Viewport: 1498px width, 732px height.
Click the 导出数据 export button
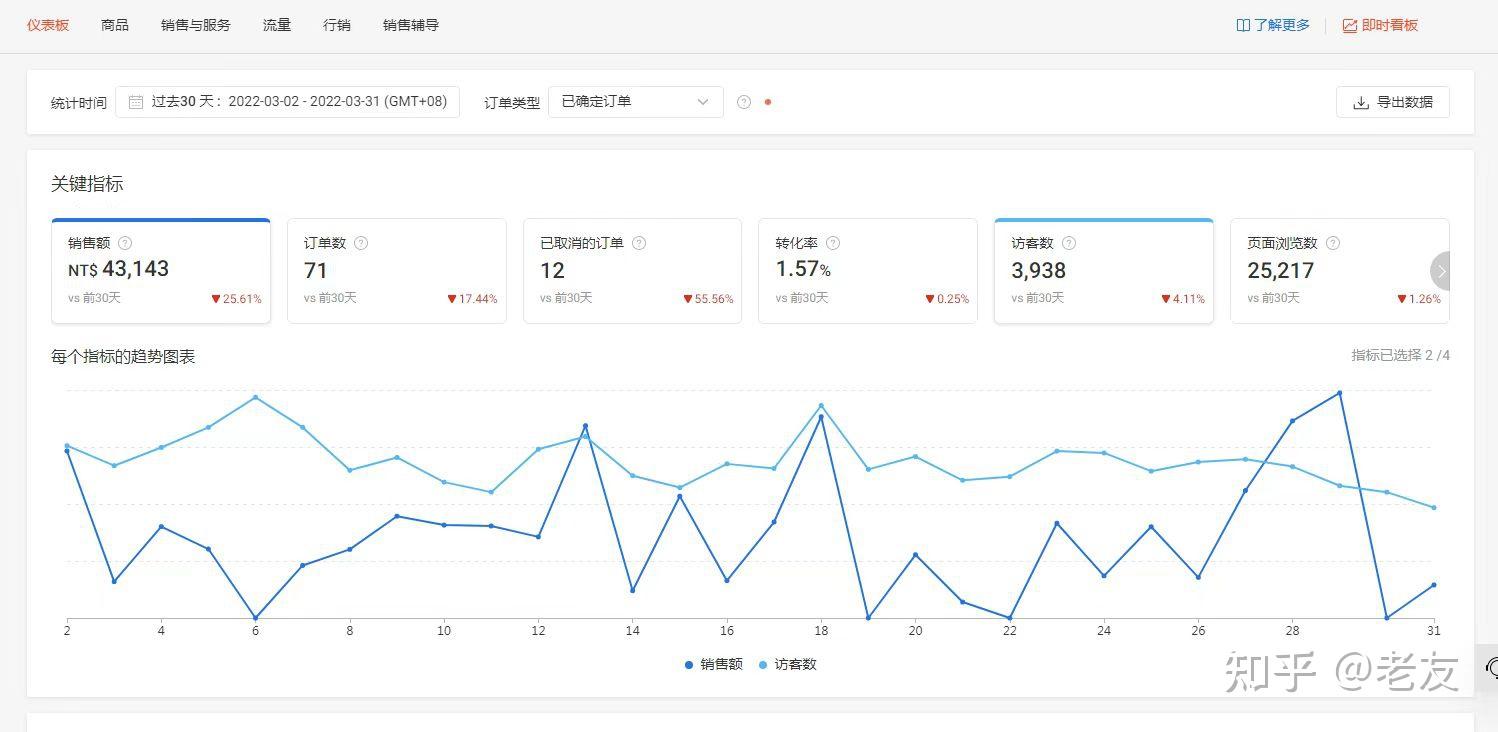click(x=1392, y=101)
